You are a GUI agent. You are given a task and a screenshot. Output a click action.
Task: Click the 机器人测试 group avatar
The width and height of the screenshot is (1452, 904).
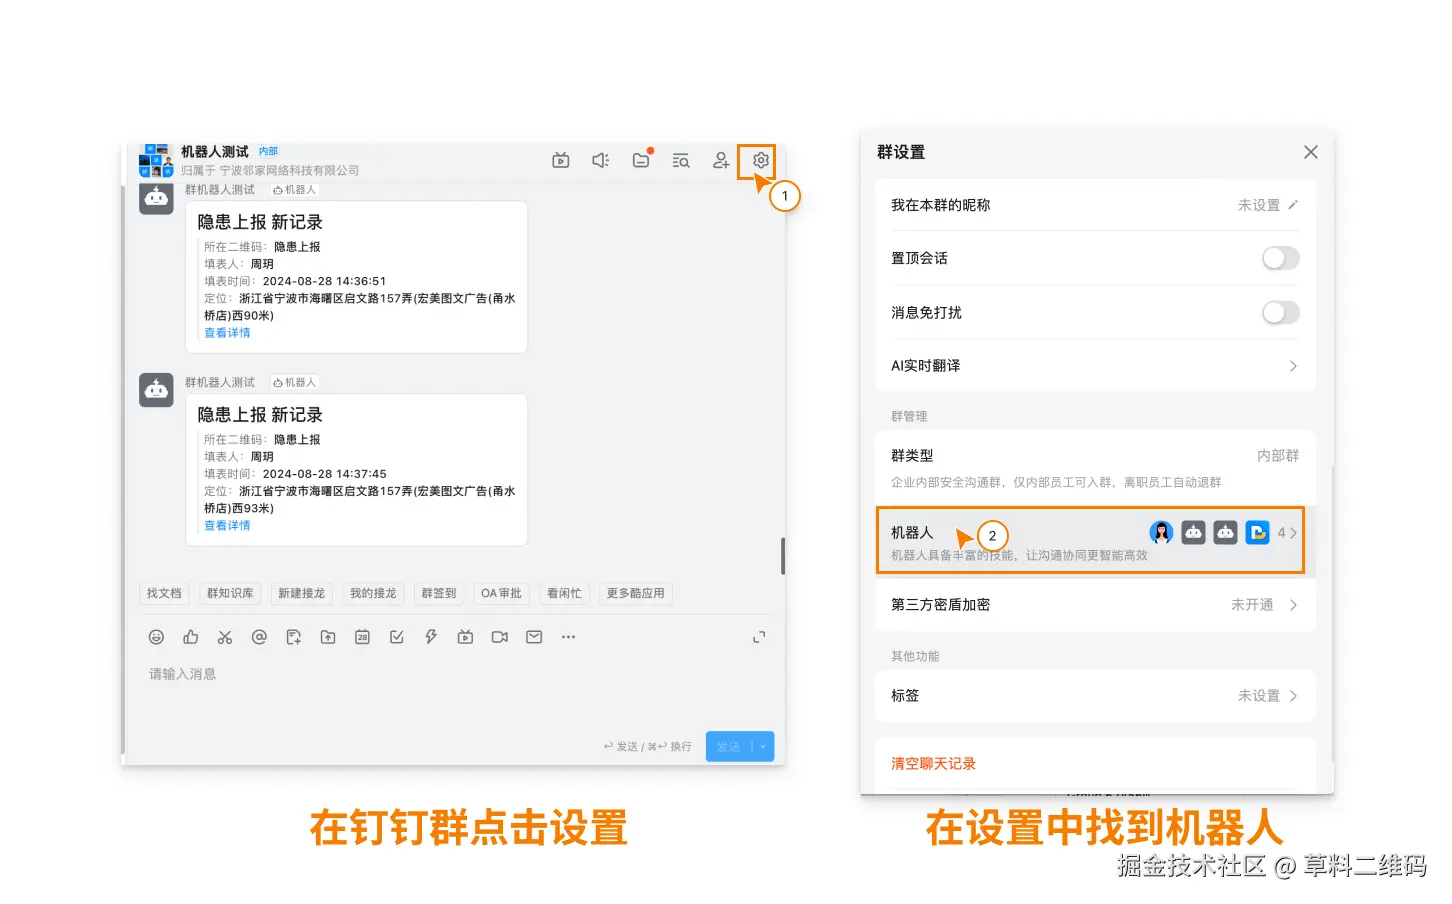pos(156,160)
